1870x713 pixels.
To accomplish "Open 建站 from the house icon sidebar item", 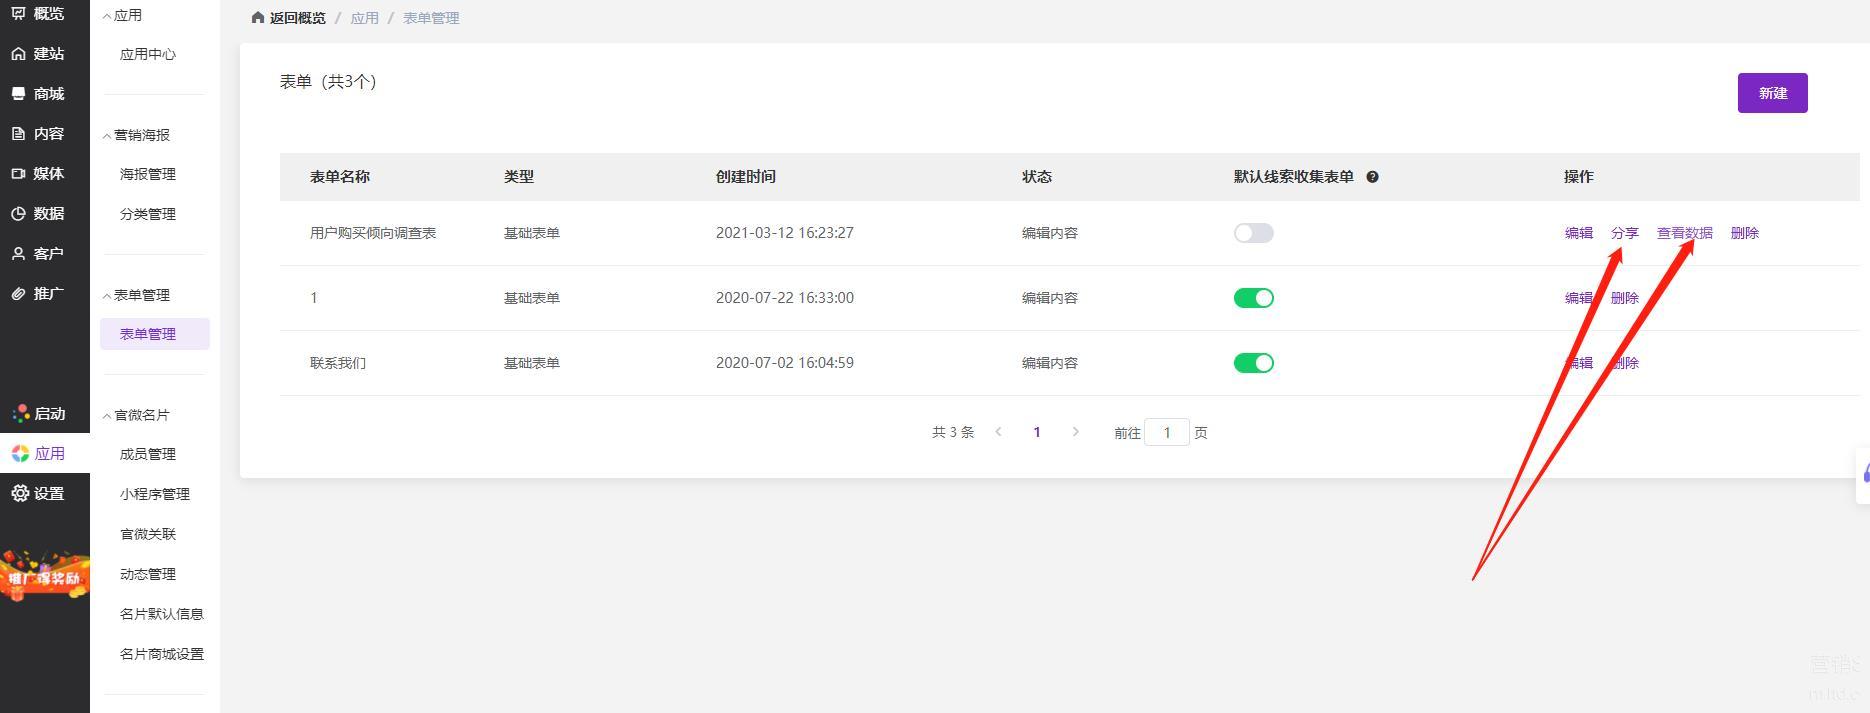I will 38,54.
